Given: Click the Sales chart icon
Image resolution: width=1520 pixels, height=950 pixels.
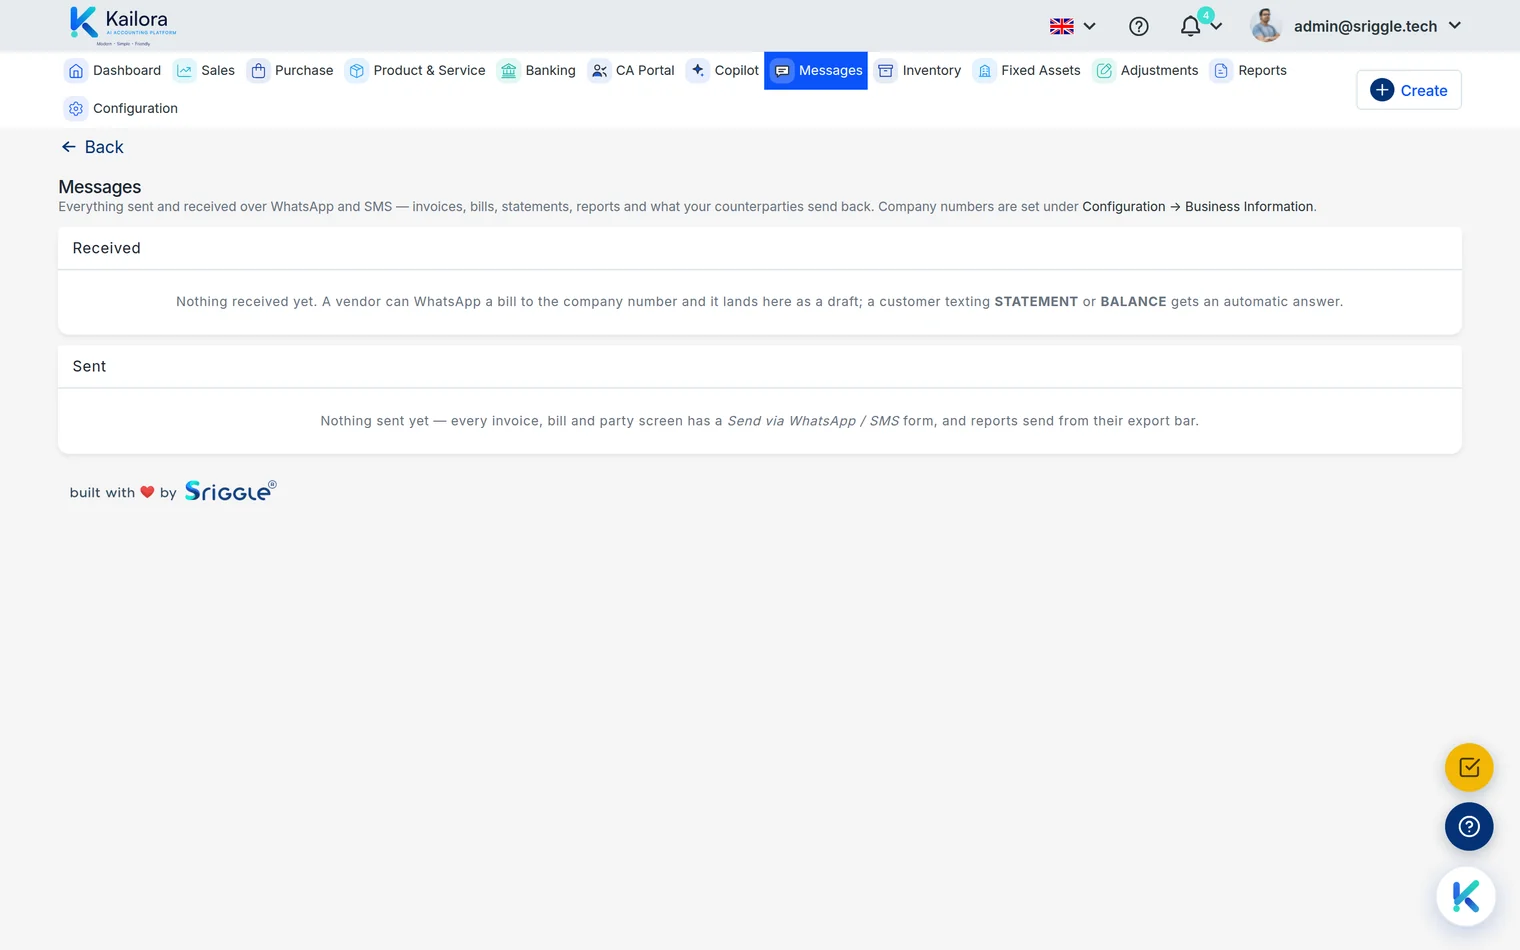Looking at the screenshot, I should (x=184, y=71).
